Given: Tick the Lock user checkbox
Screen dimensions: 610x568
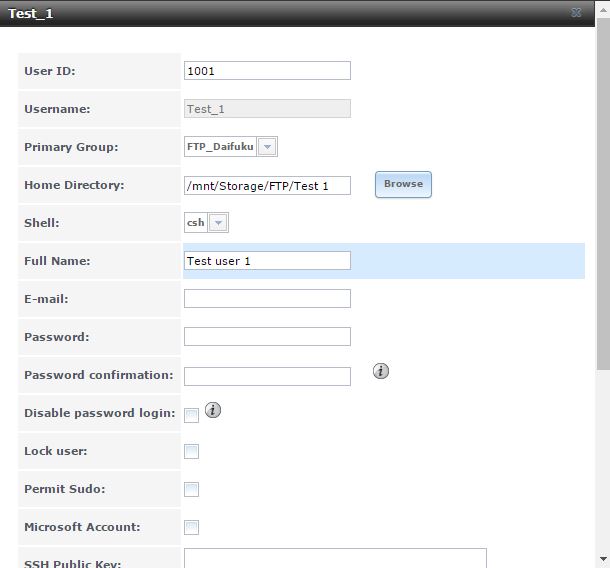Looking at the screenshot, I should 191,451.
